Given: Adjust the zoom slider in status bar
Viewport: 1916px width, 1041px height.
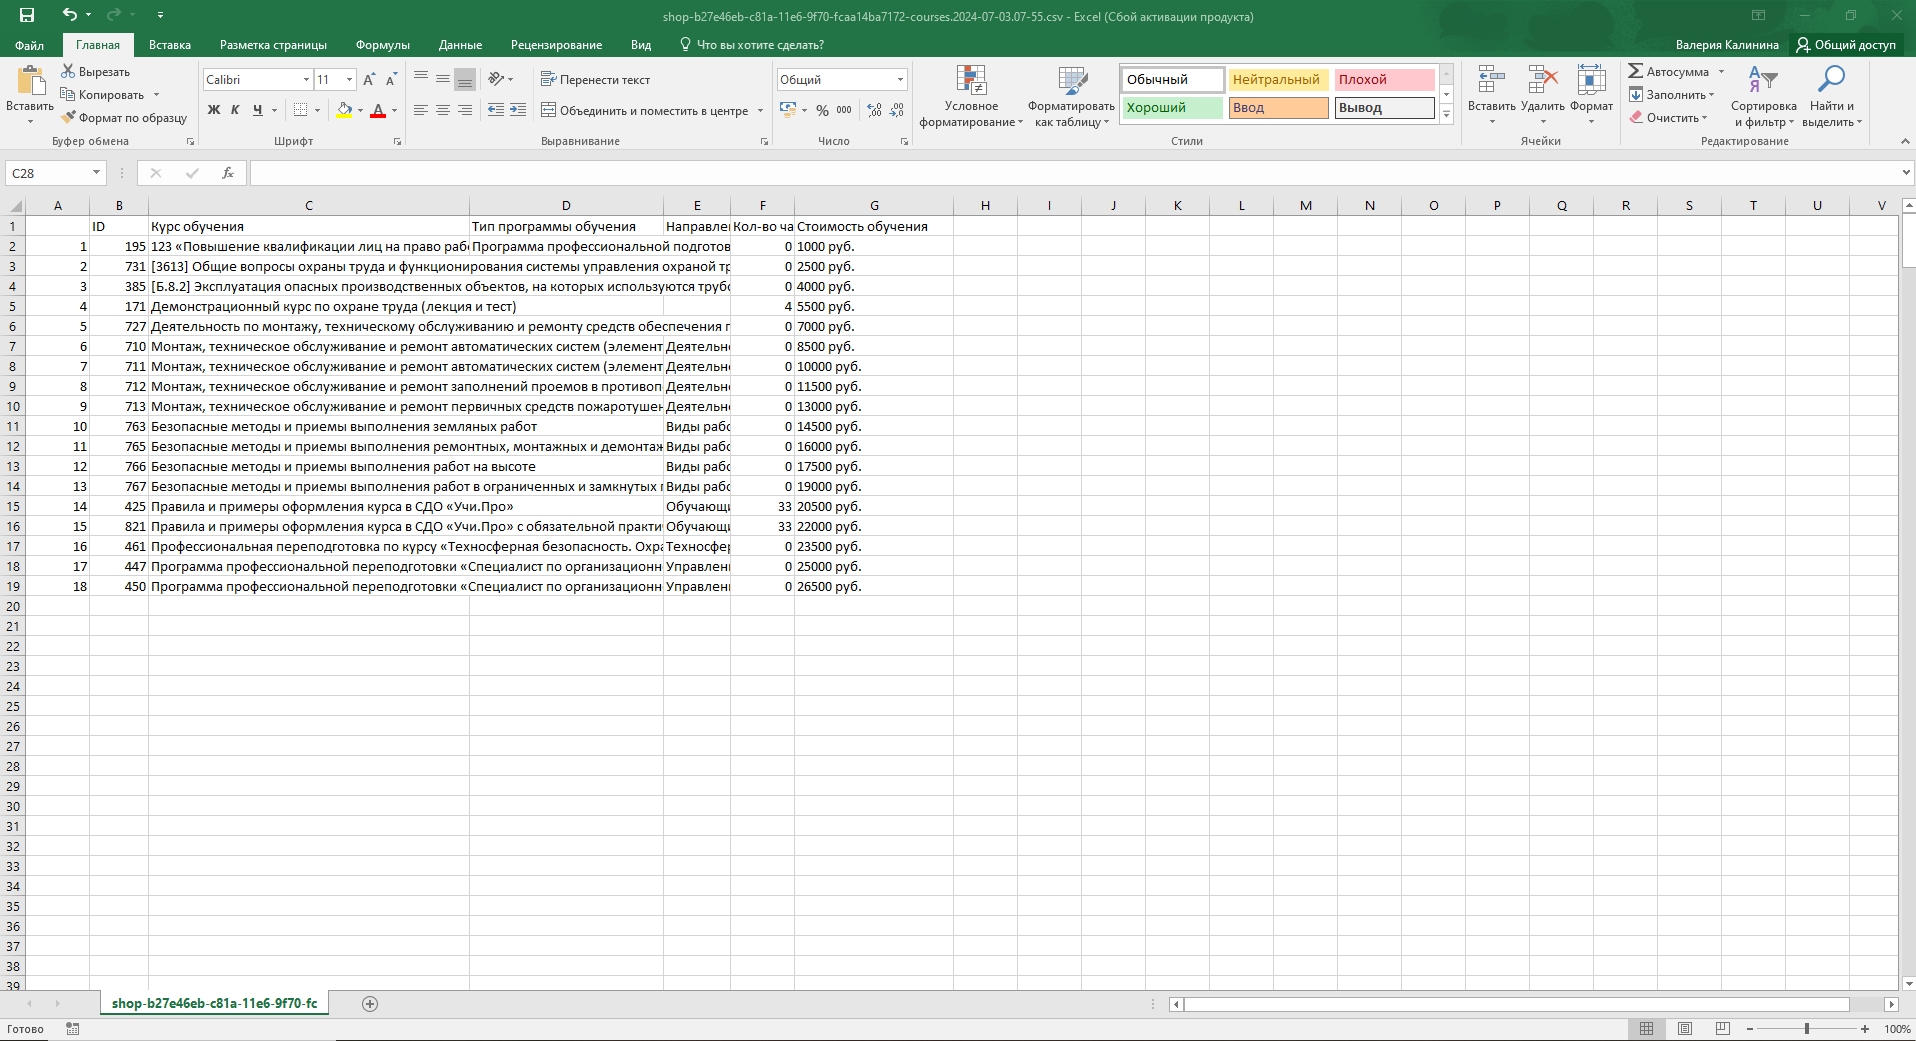Looking at the screenshot, I should (x=1807, y=1029).
